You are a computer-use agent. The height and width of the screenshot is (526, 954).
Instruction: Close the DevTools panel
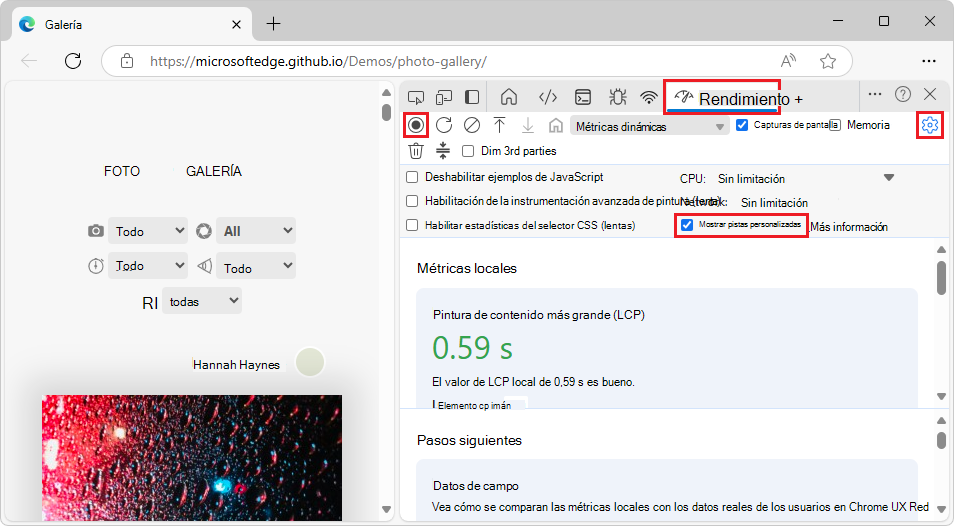point(930,94)
